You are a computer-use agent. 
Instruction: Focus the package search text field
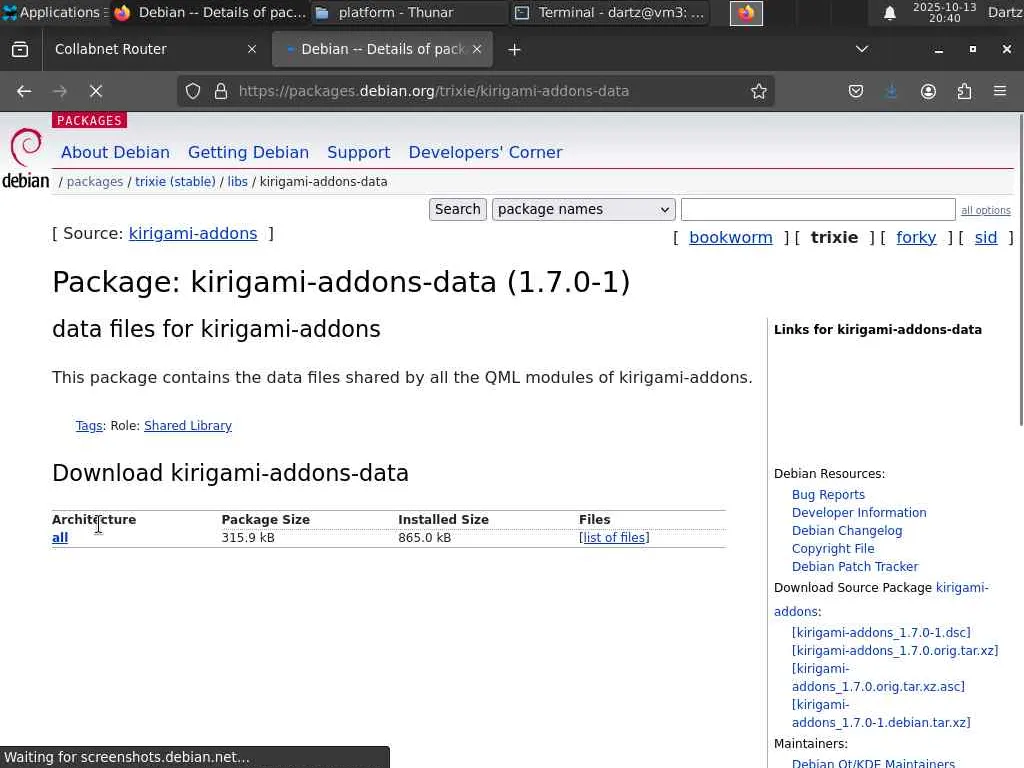818,210
